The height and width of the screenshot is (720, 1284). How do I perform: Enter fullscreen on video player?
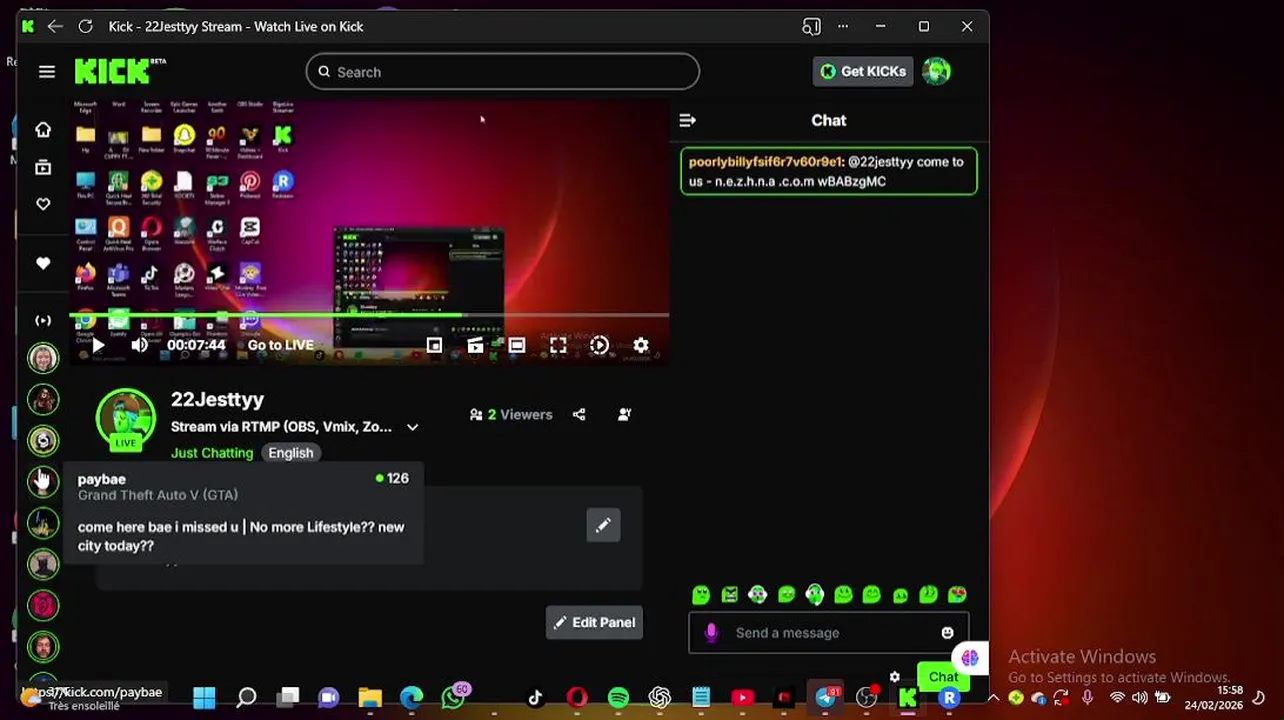[558, 345]
